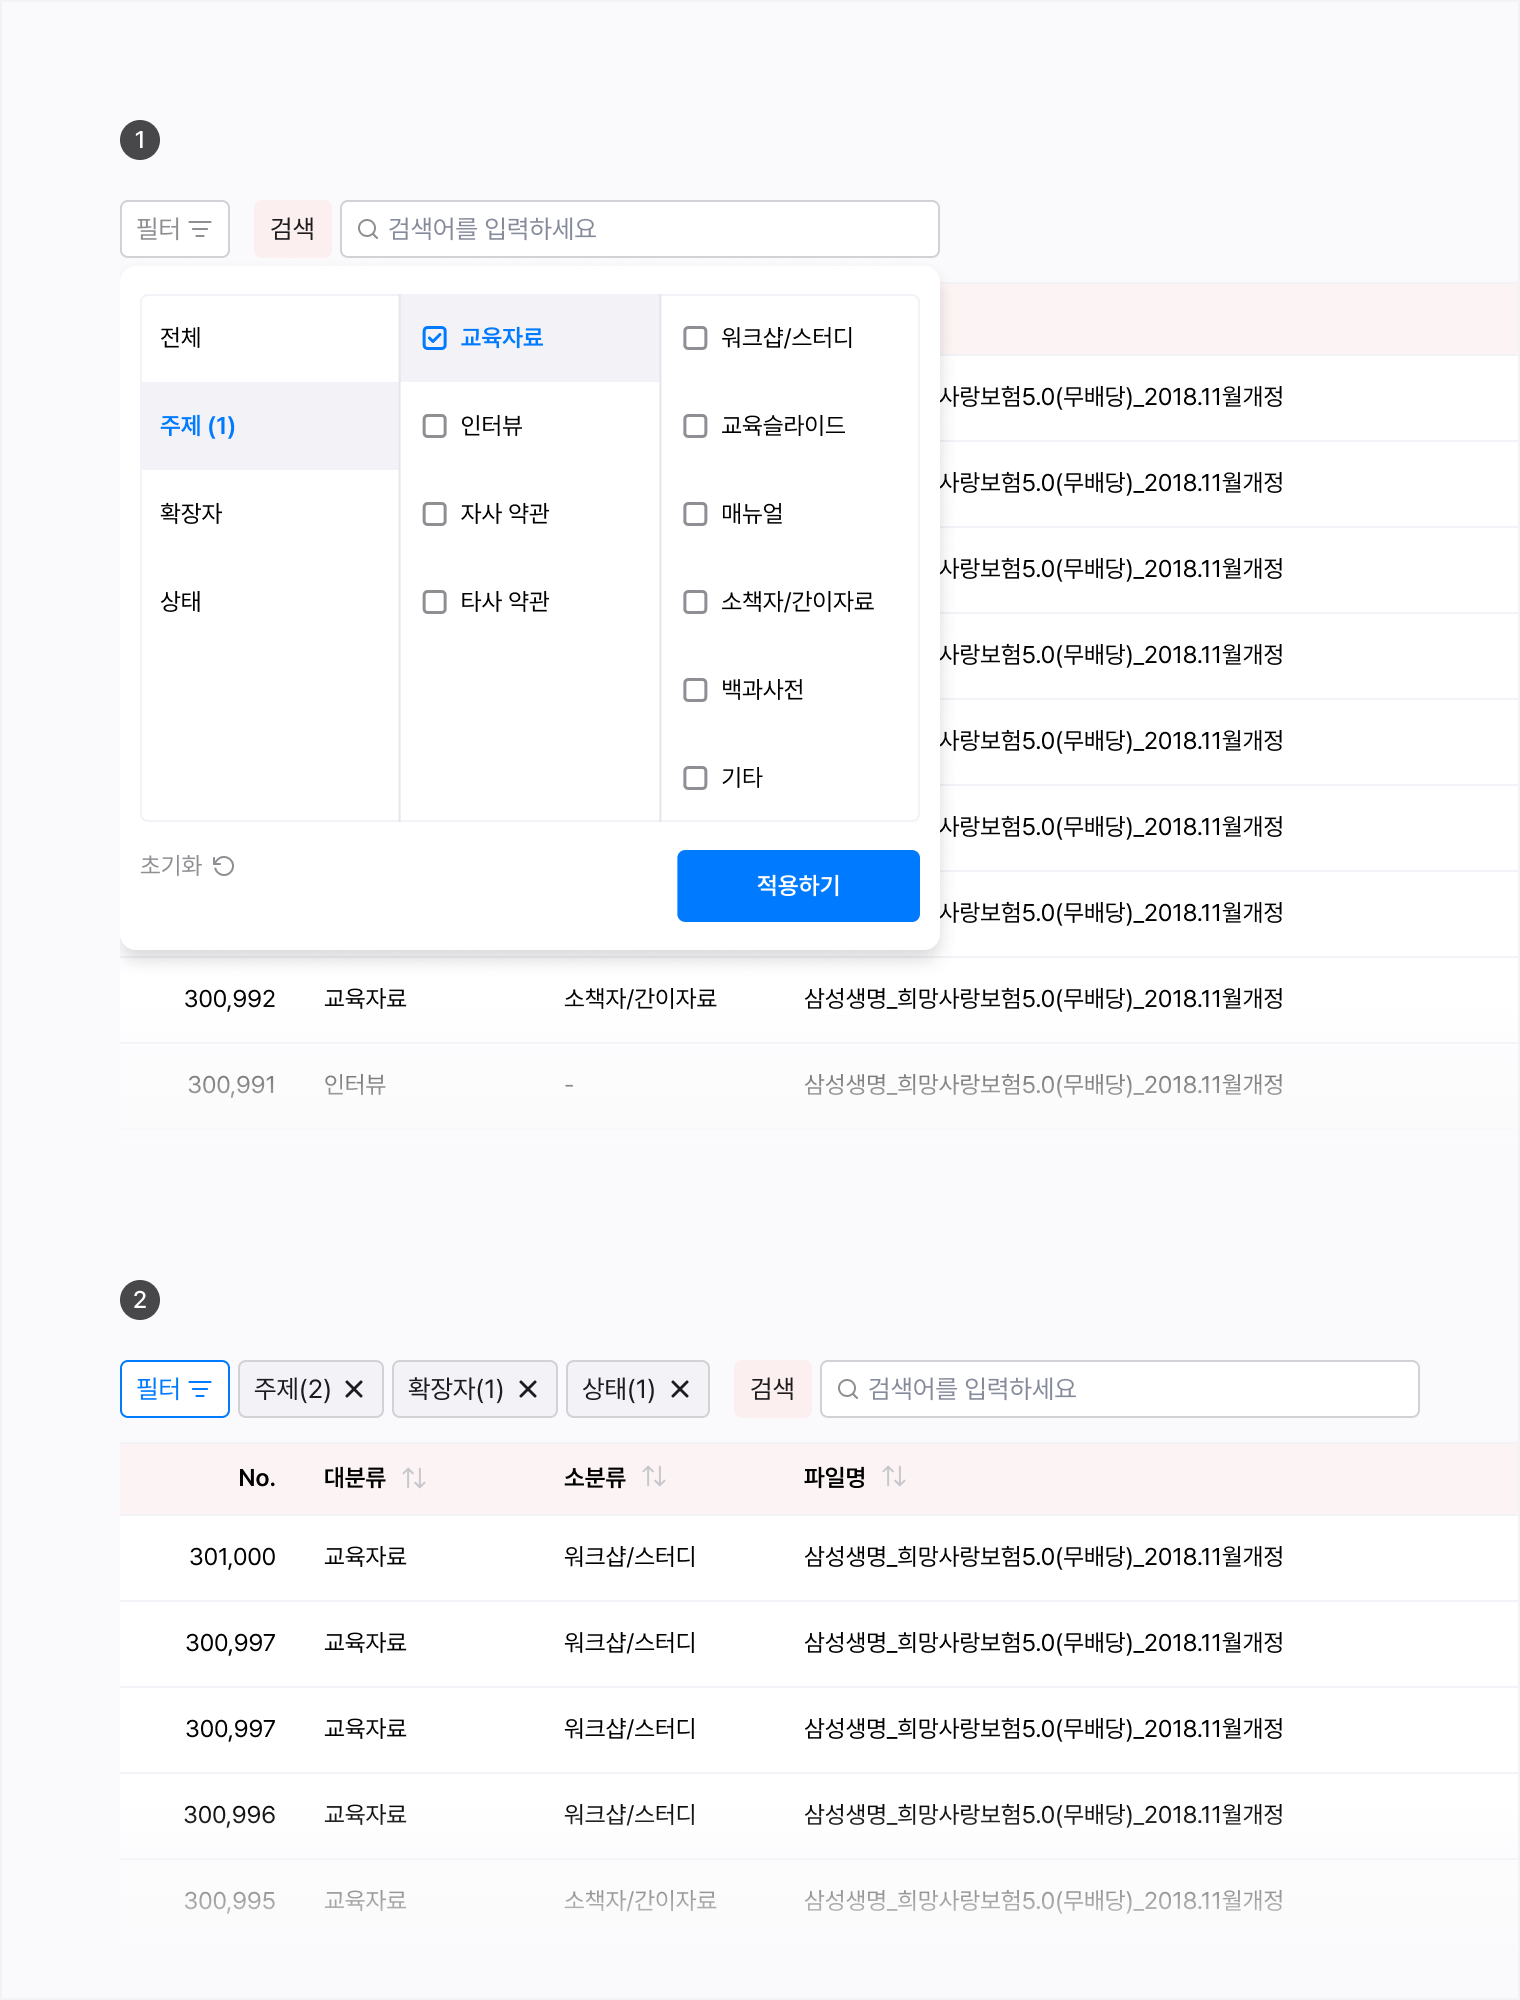Viewport: 1520px width, 2000px height.
Task: Remove the 주제(2) filter chip via X
Action: [x=354, y=1389]
